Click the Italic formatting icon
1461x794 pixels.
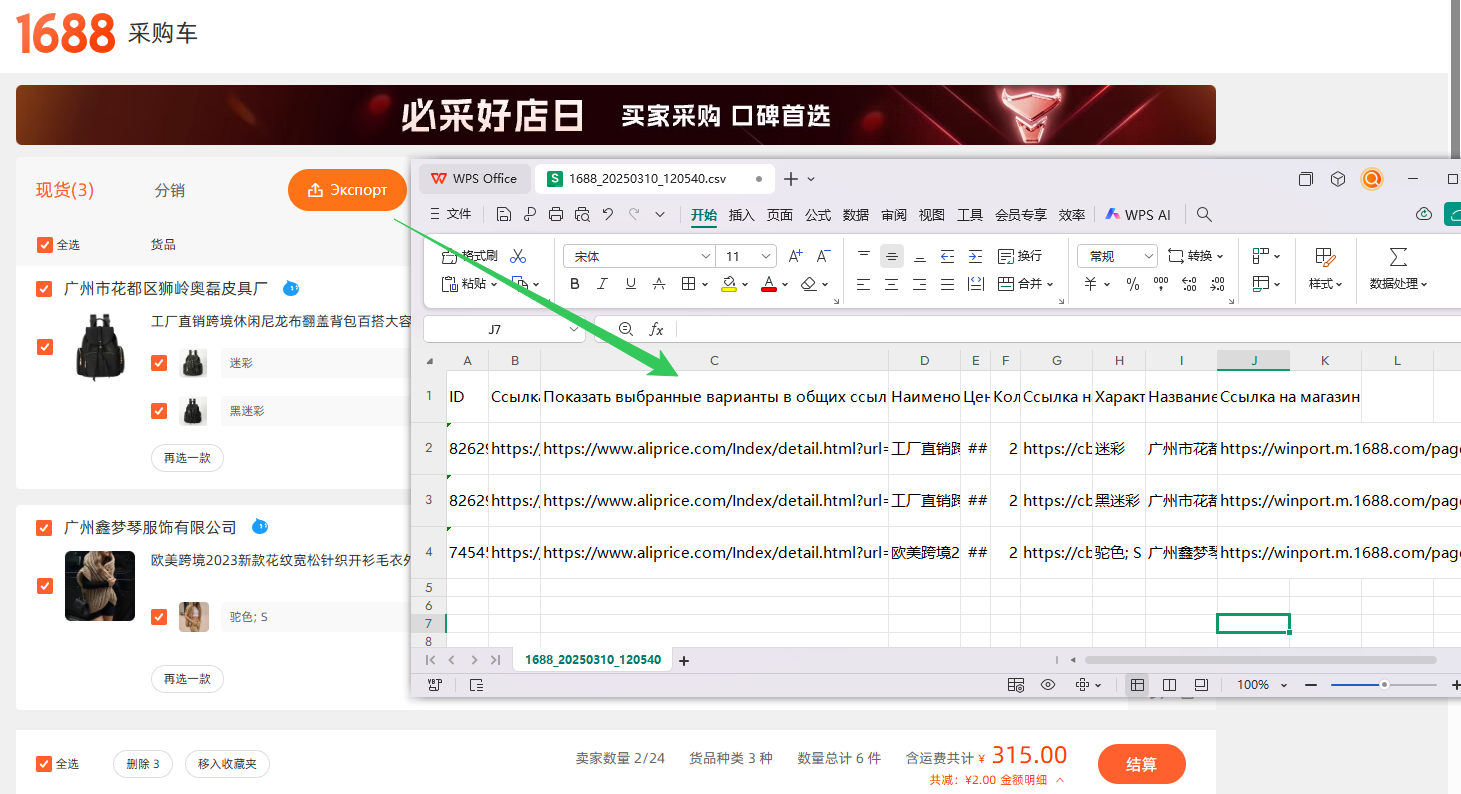602,284
